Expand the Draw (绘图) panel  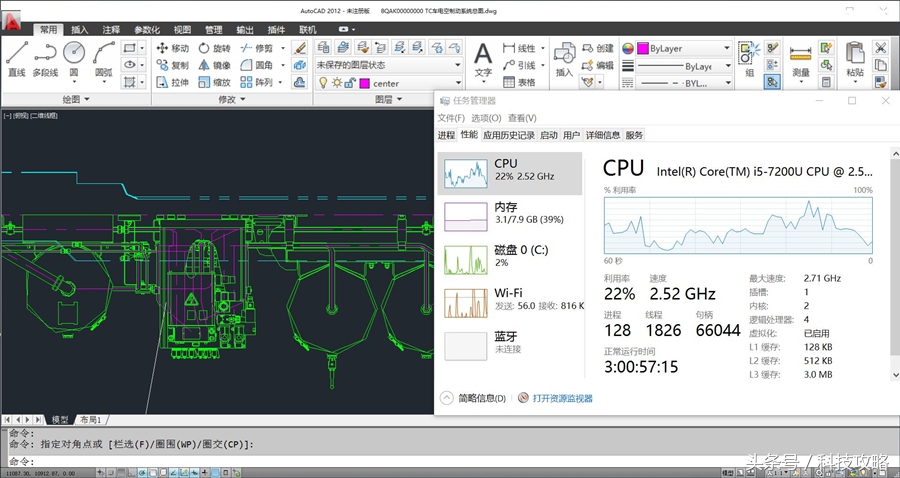[x=76, y=100]
